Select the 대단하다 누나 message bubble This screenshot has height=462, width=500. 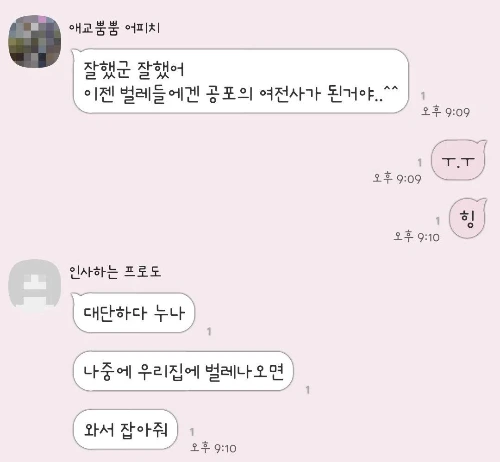[x=133, y=313]
